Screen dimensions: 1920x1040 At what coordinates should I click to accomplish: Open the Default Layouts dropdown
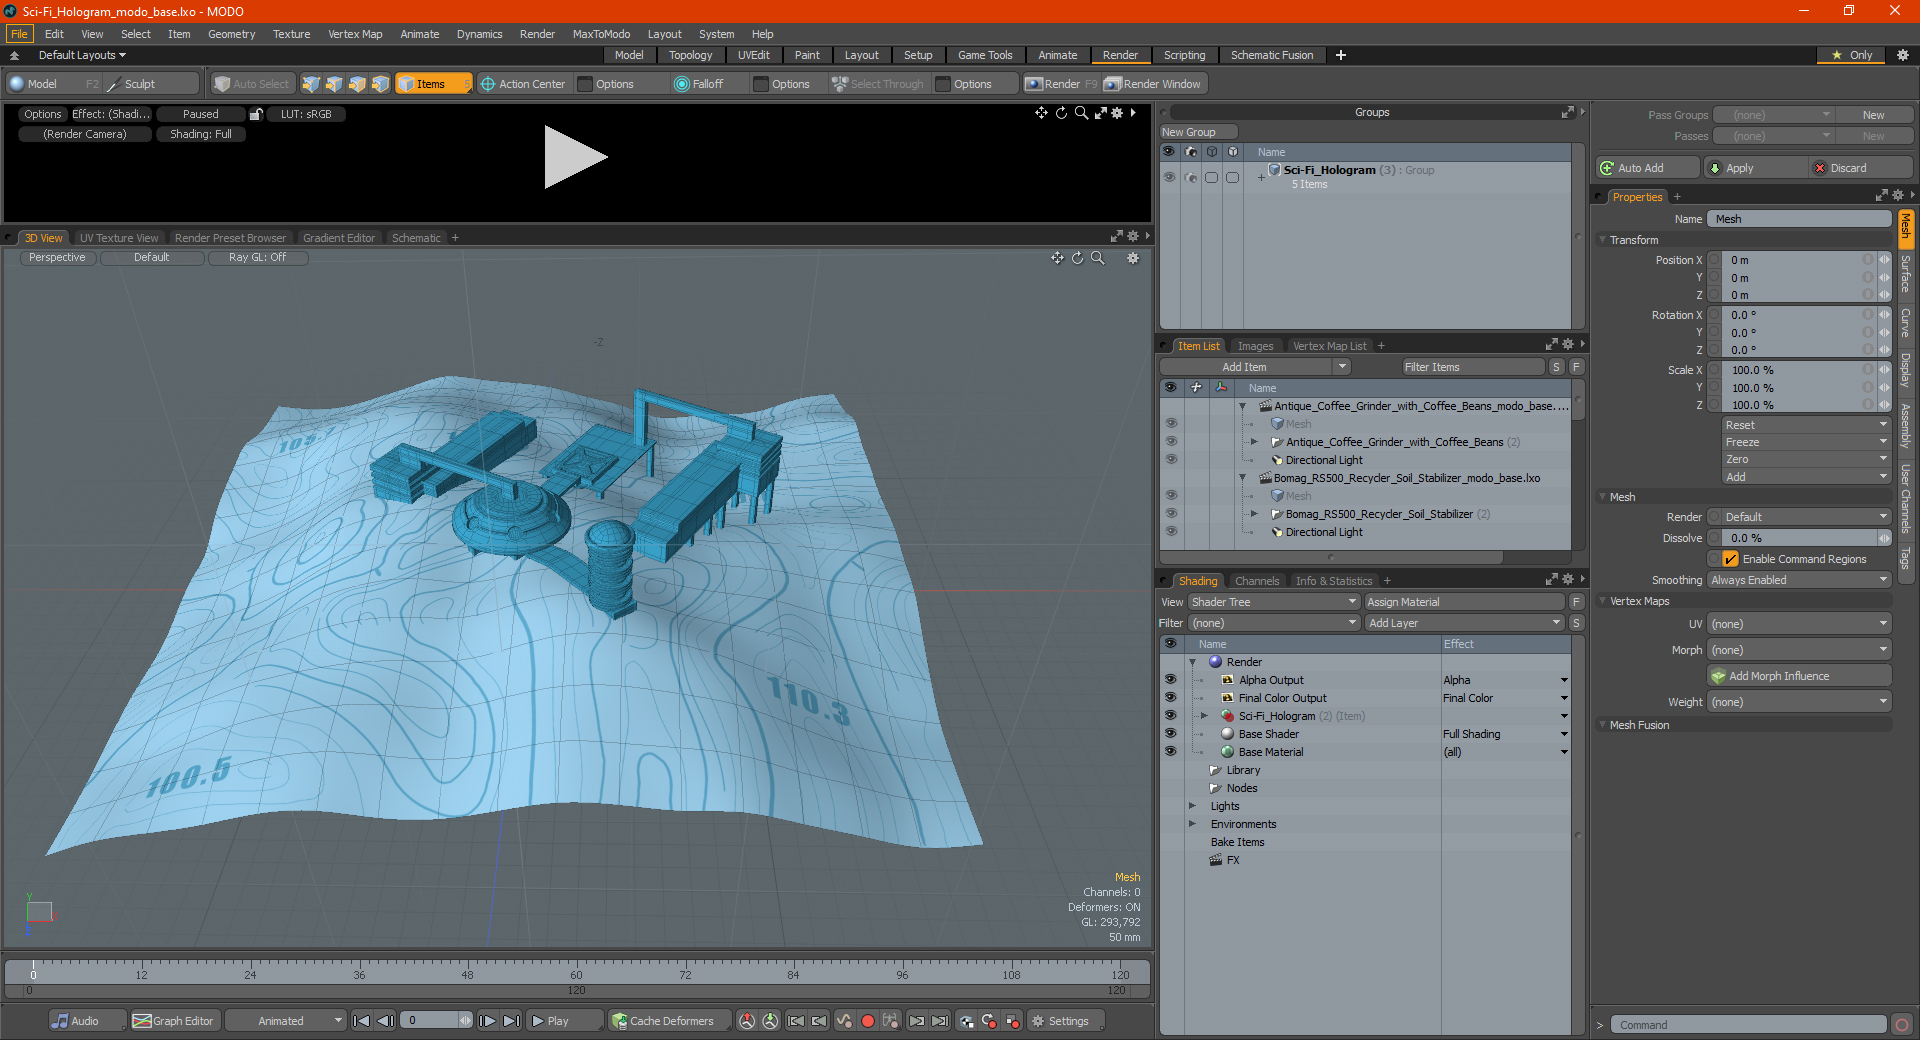(81, 55)
